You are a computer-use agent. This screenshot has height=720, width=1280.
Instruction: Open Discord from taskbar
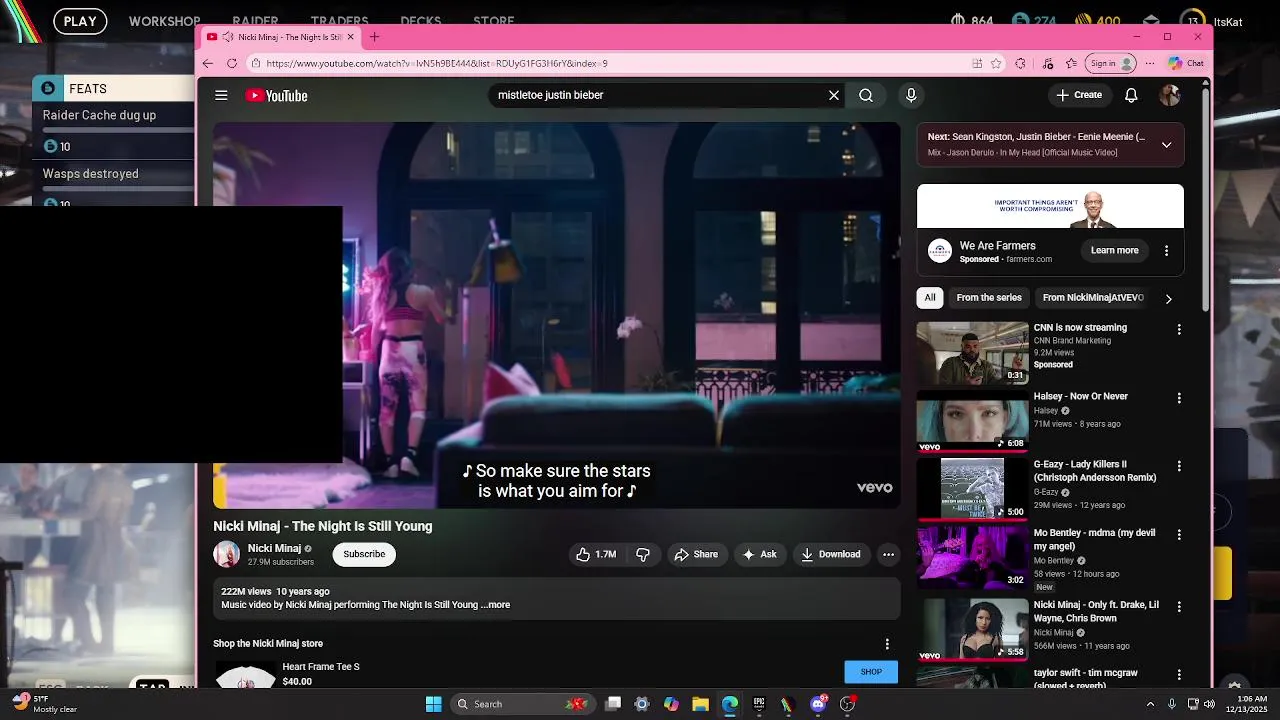[x=818, y=704]
